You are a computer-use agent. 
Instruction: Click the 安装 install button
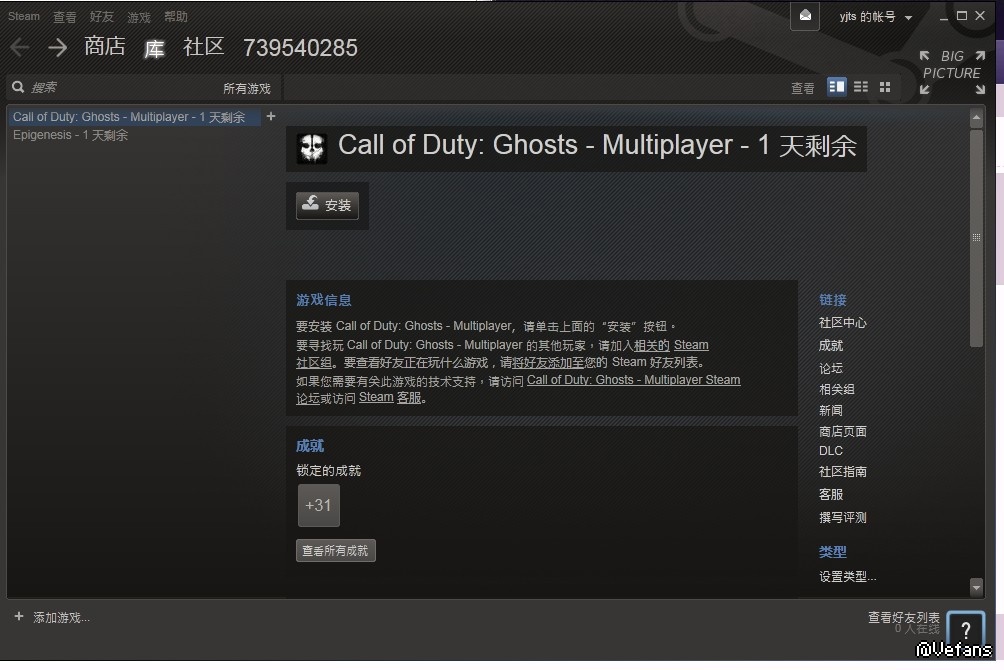[x=327, y=205]
